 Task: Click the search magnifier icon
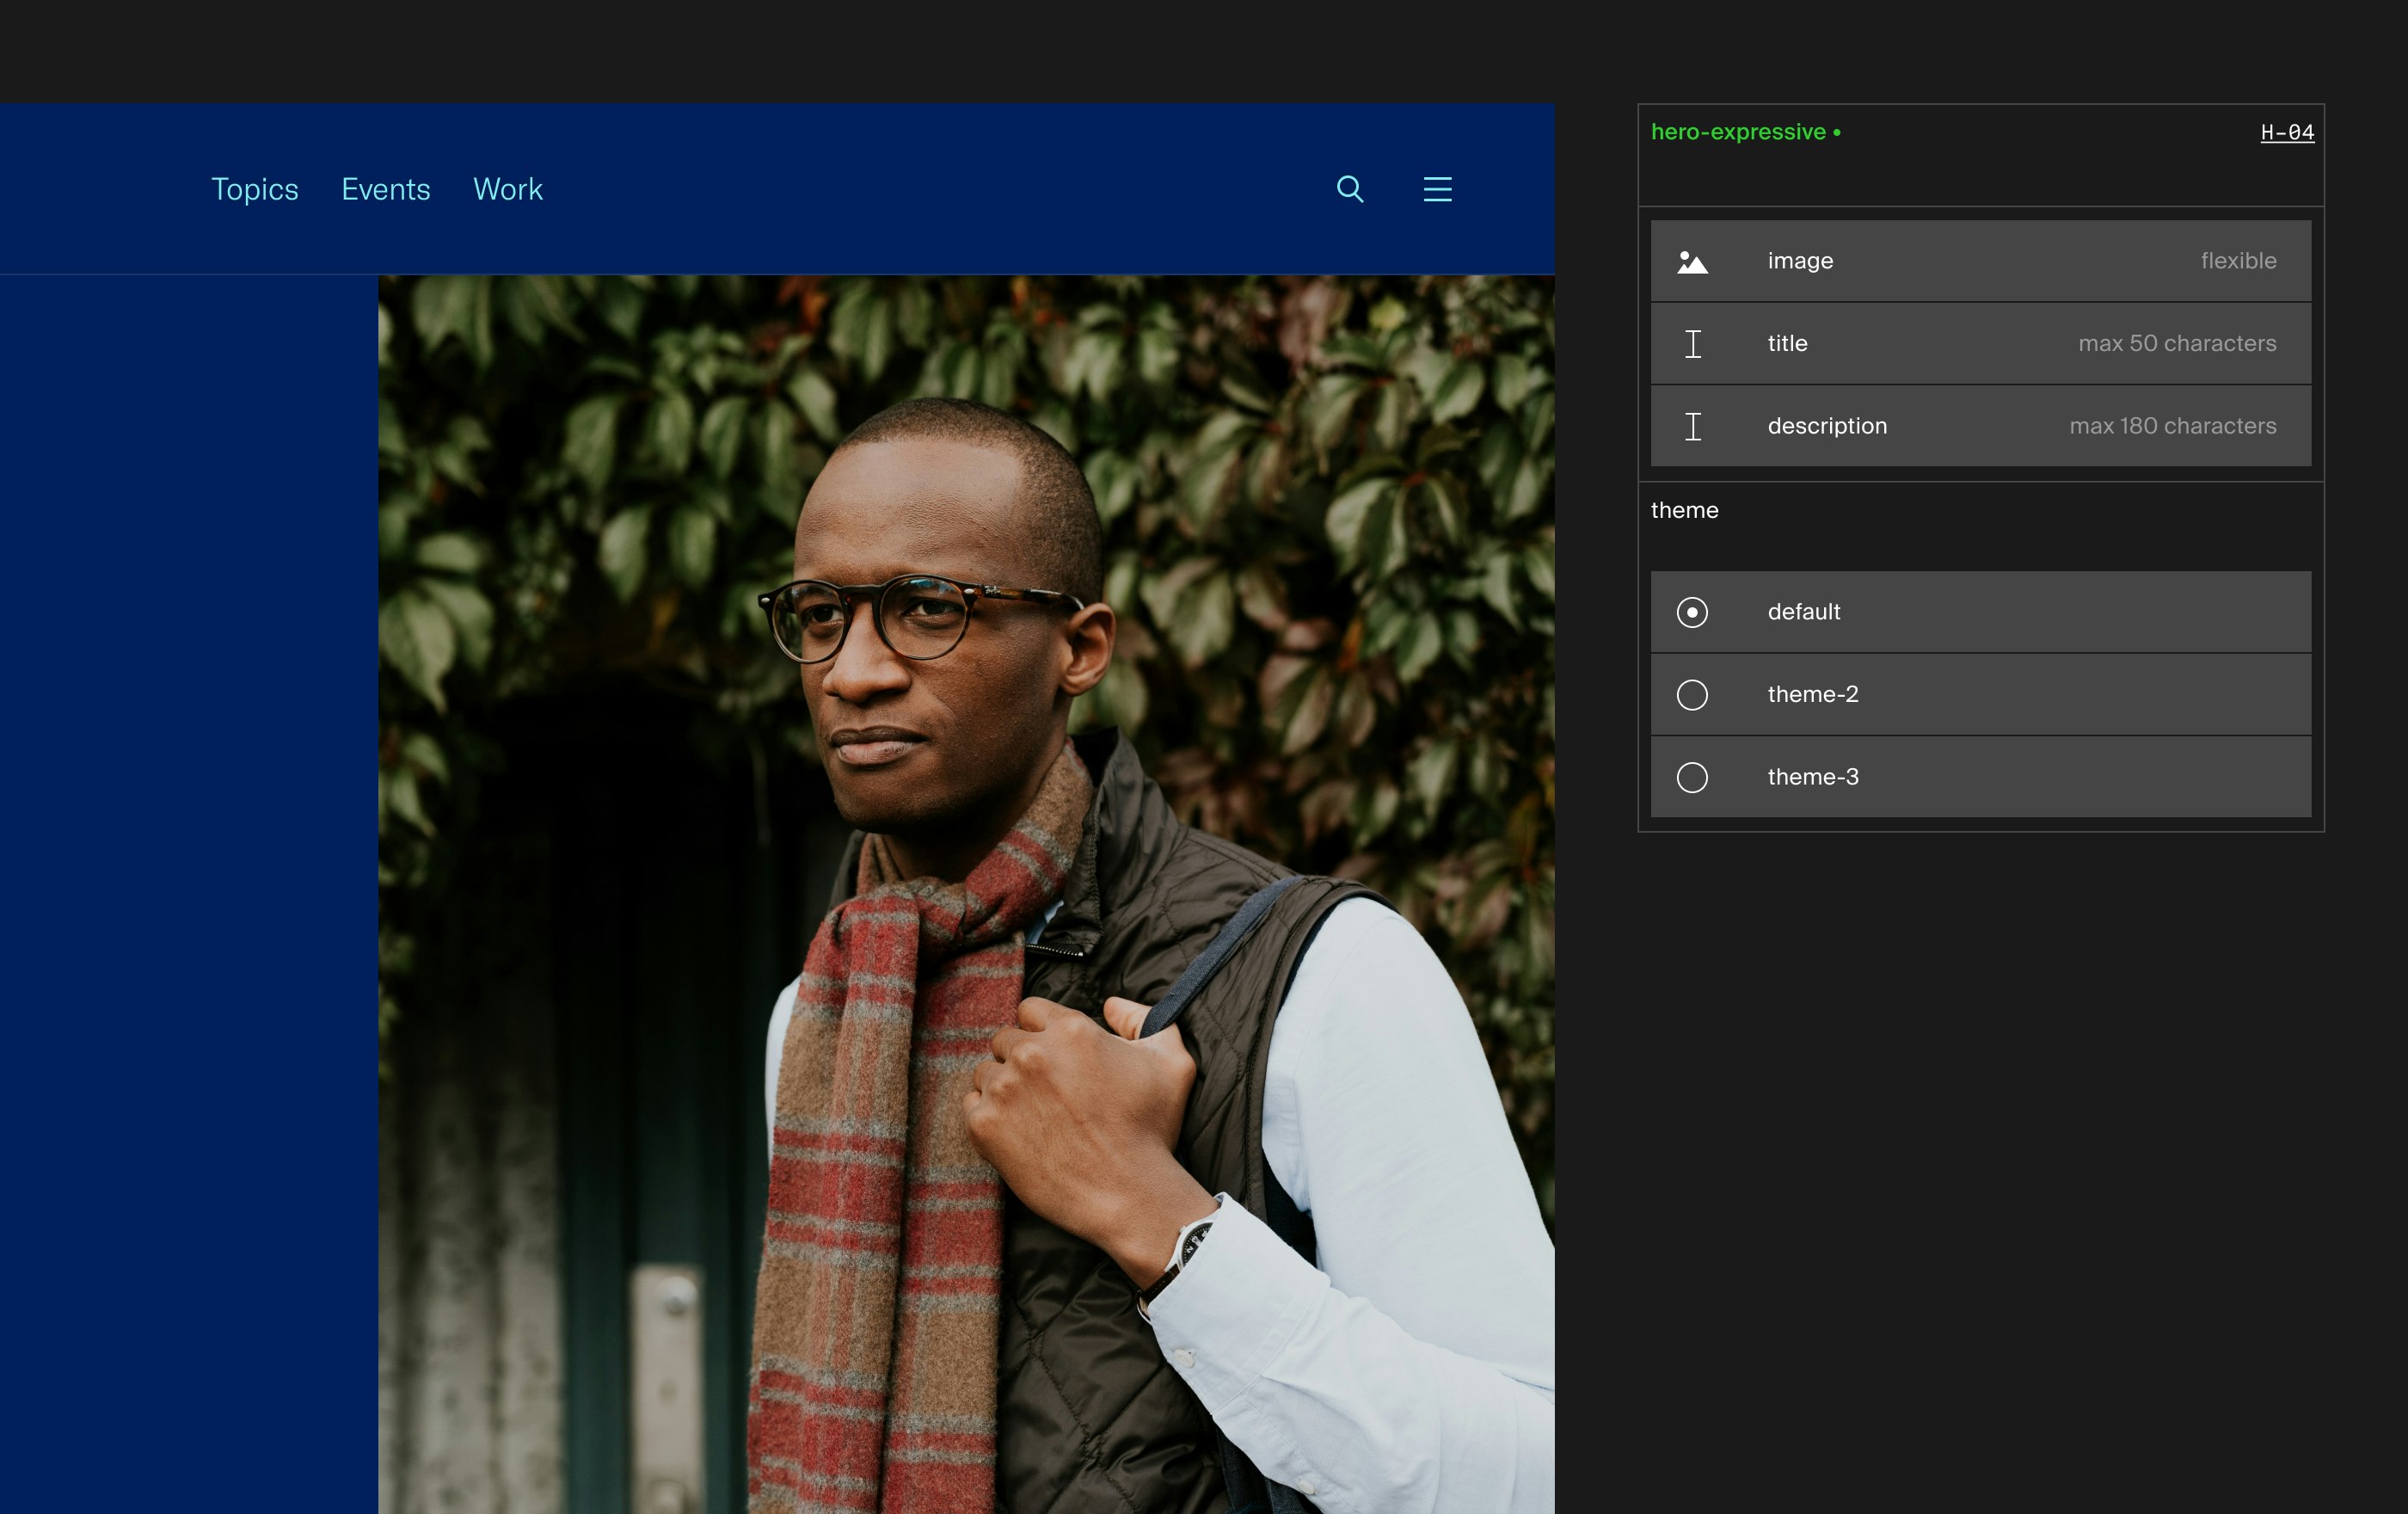[x=1350, y=189]
